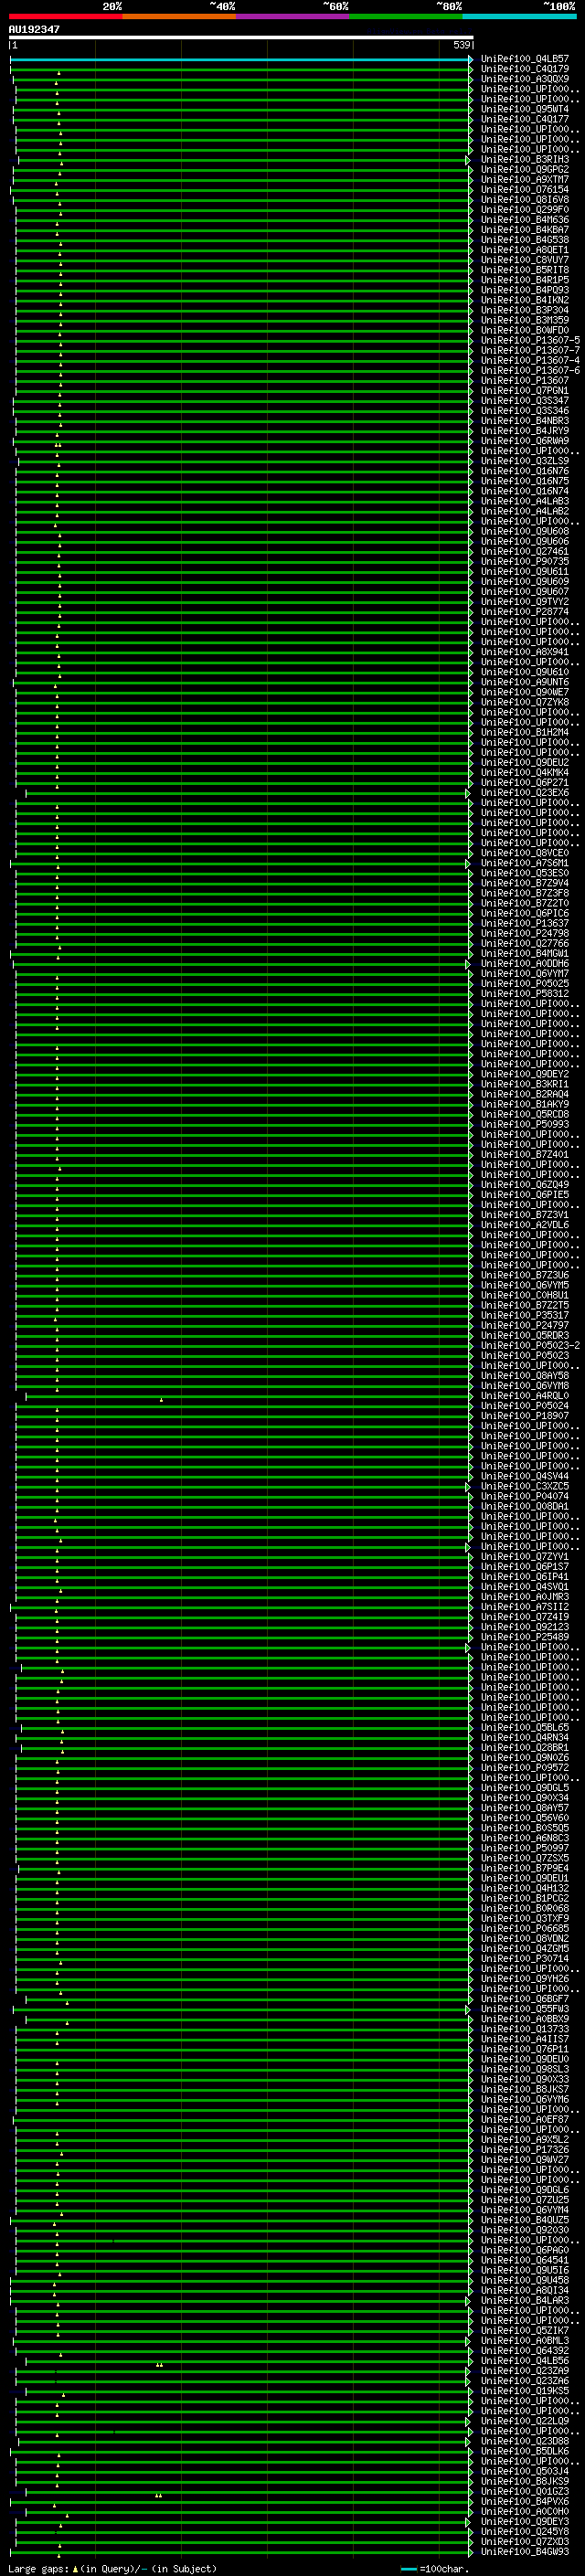Click the UniRef100_Q5BL65 label
The image size is (585, 2576).
pos(525,1728)
